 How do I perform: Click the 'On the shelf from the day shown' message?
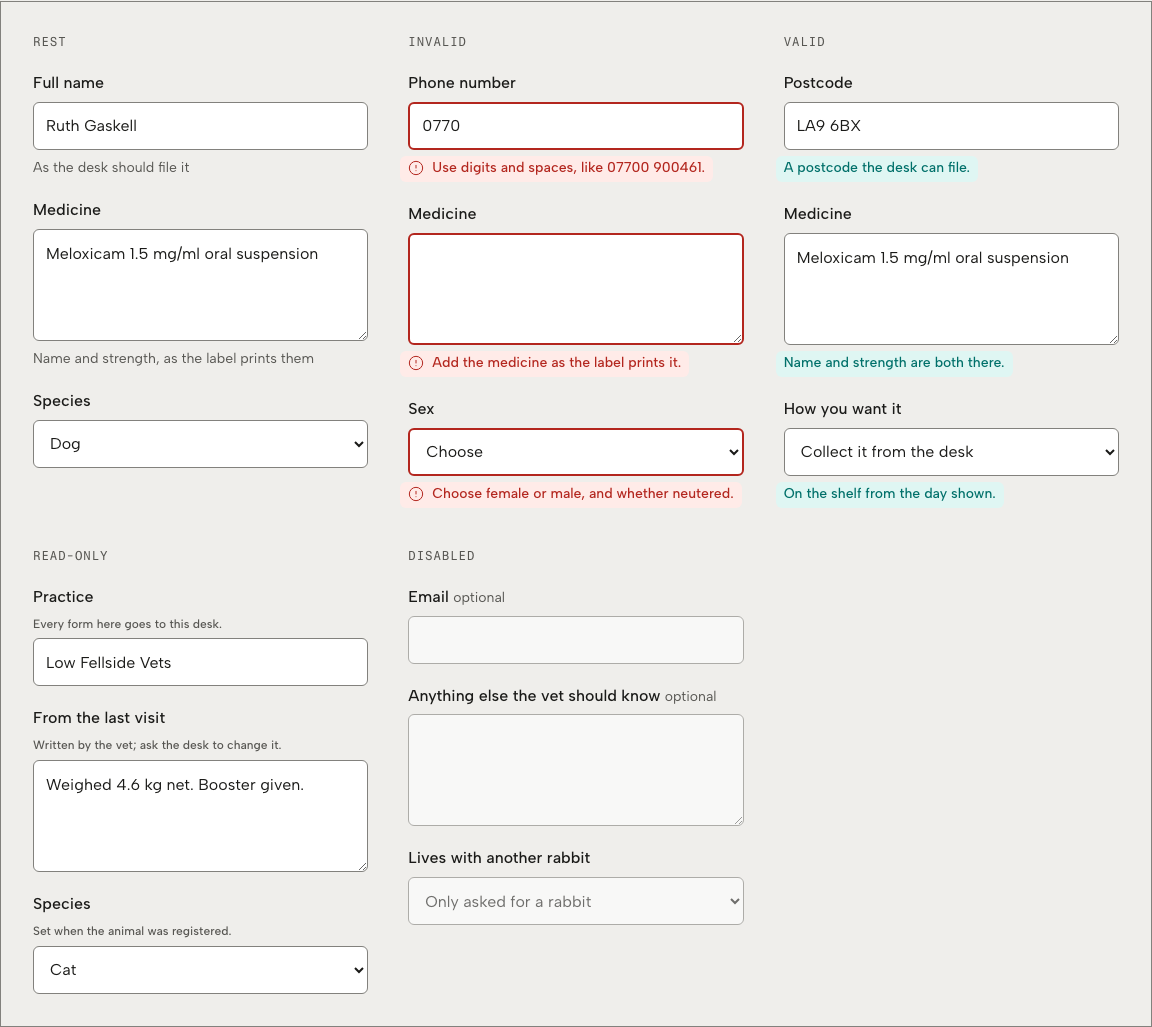click(890, 493)
